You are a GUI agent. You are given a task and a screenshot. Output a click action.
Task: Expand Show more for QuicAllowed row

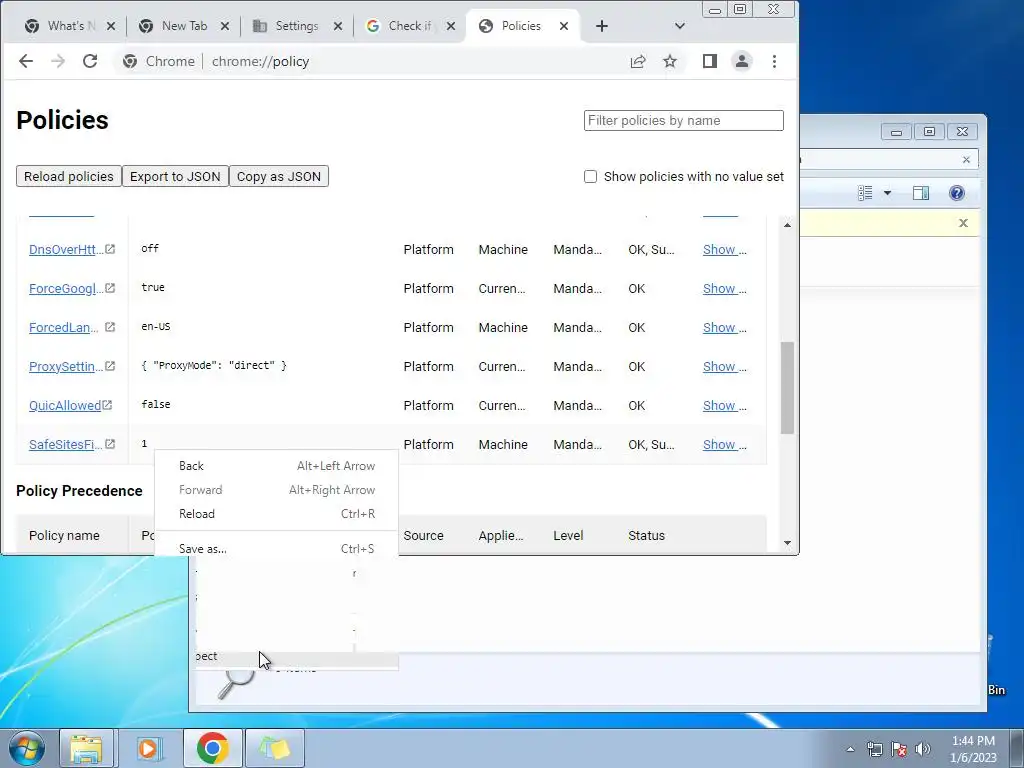724,406
